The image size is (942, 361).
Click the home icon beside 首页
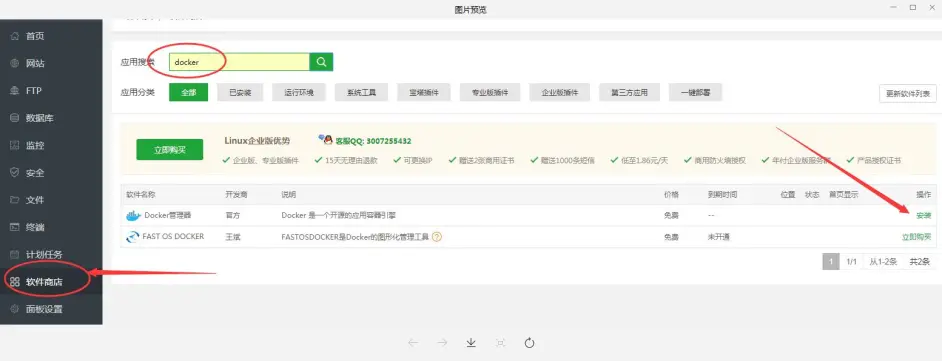[15, 36]
